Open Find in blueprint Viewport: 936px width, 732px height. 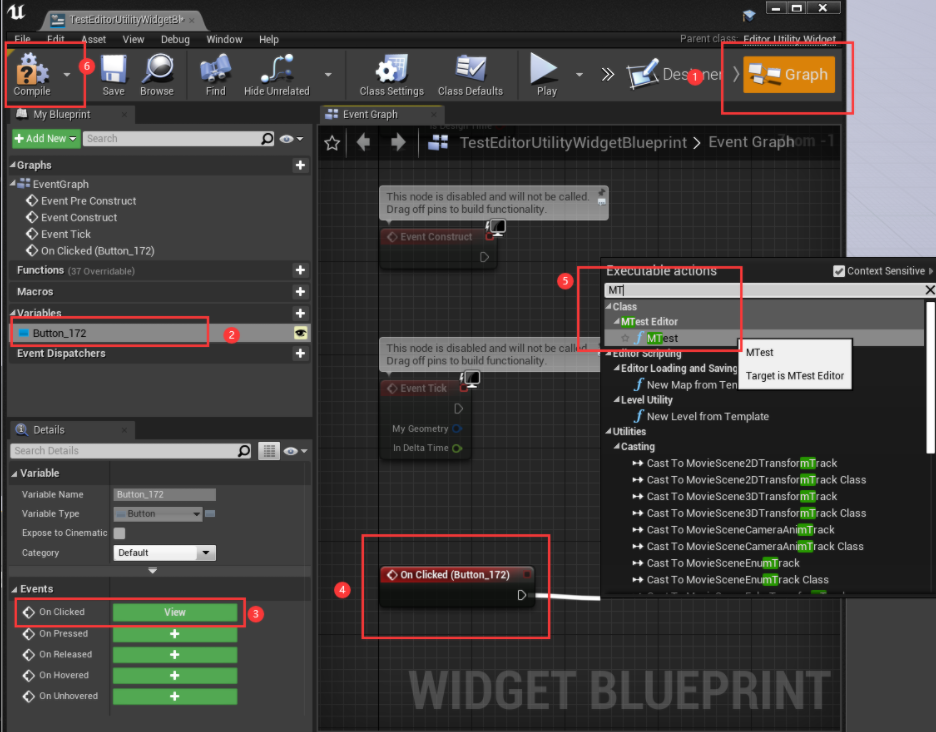click(215, 75)
